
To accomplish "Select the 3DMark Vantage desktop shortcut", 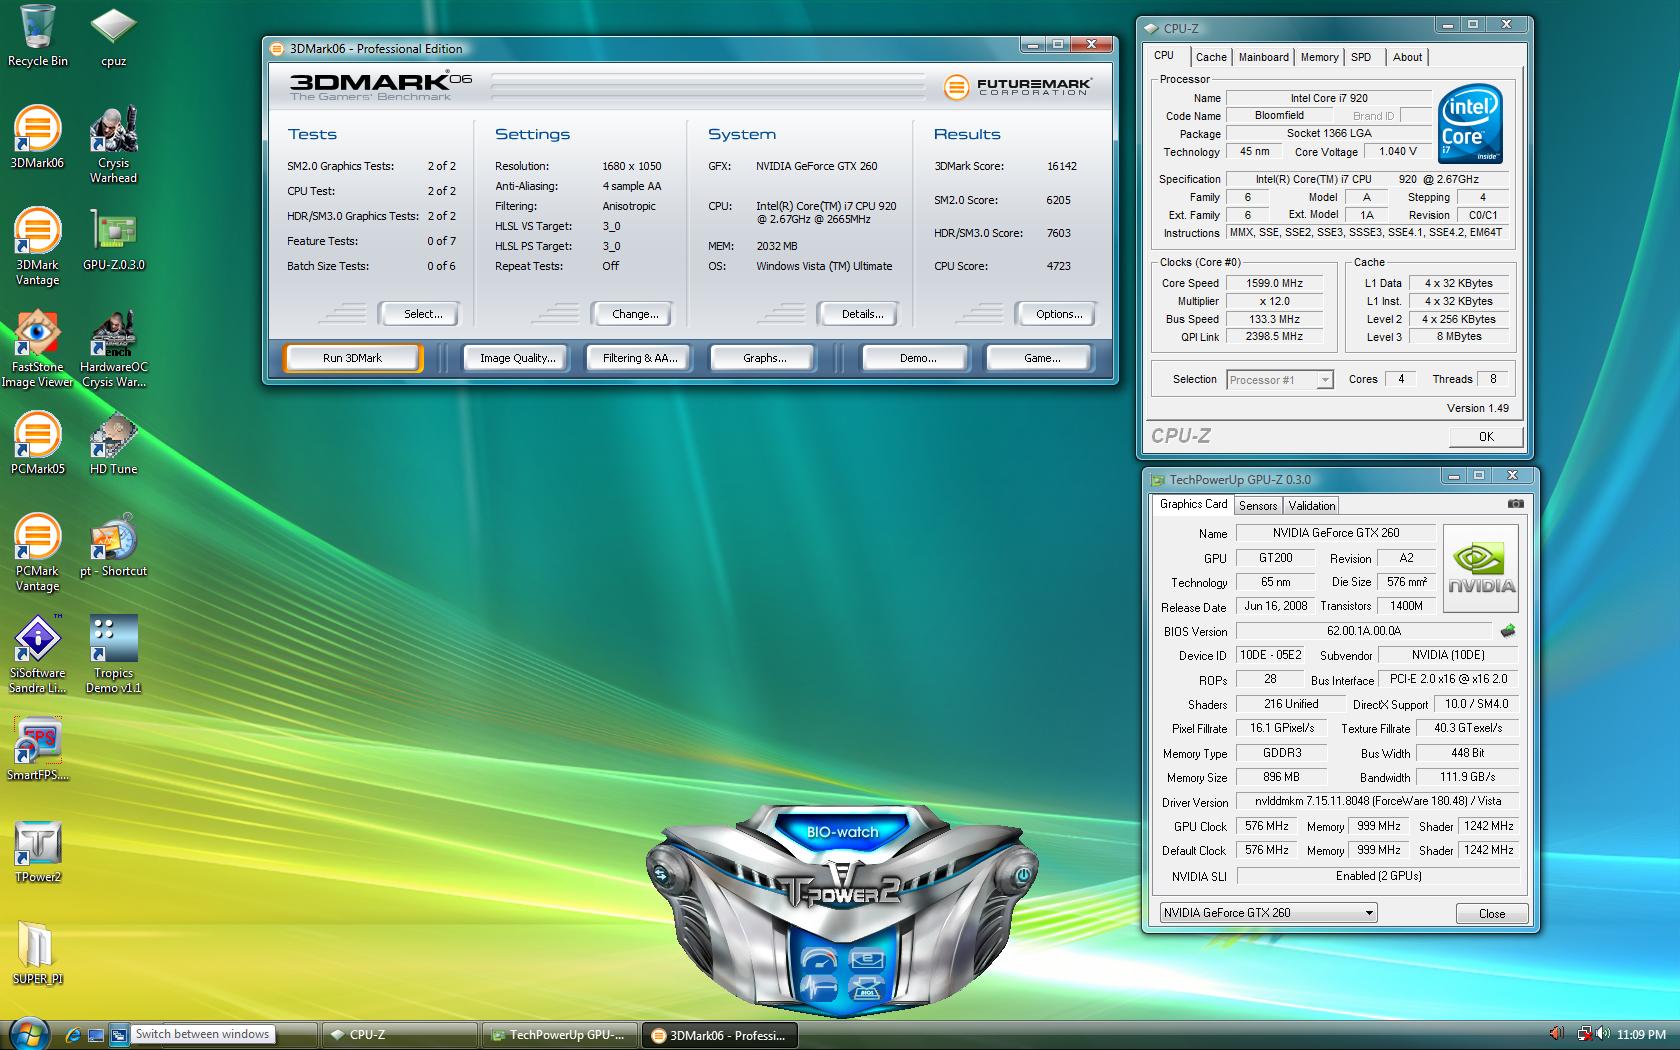I will tap(37, 247).
